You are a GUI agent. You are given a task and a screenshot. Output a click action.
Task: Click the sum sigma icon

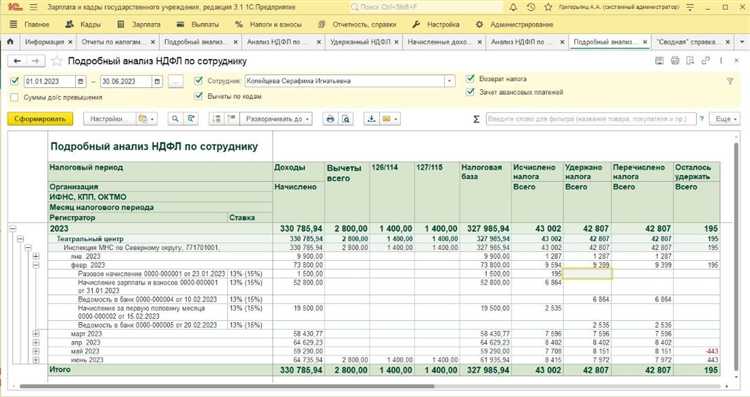click(476, 119)
